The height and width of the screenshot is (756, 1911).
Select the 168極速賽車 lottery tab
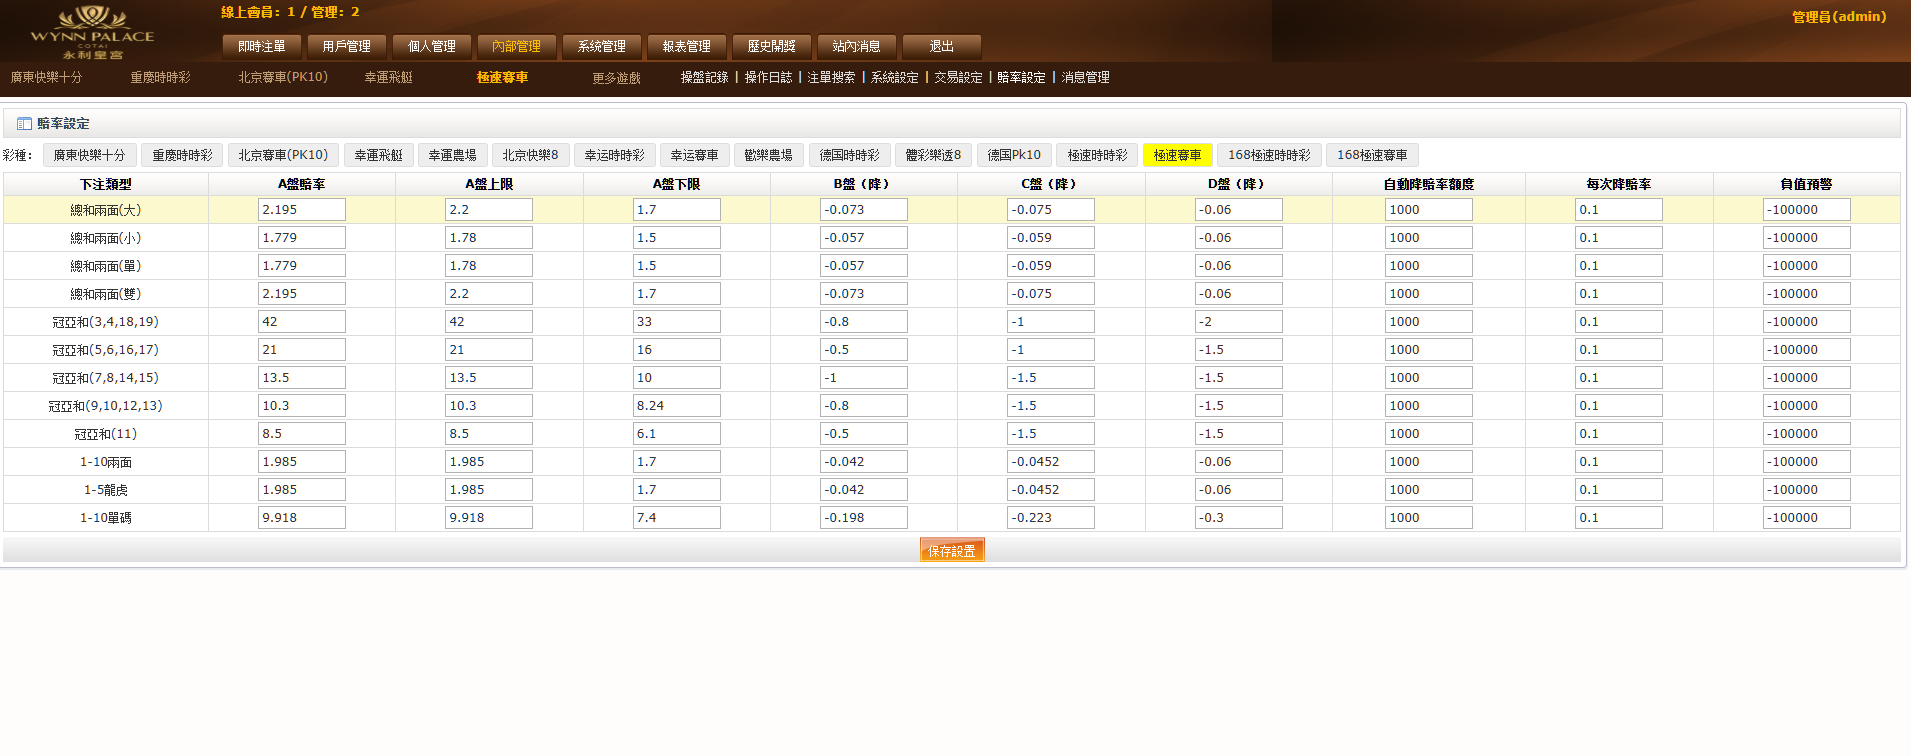1371,156
